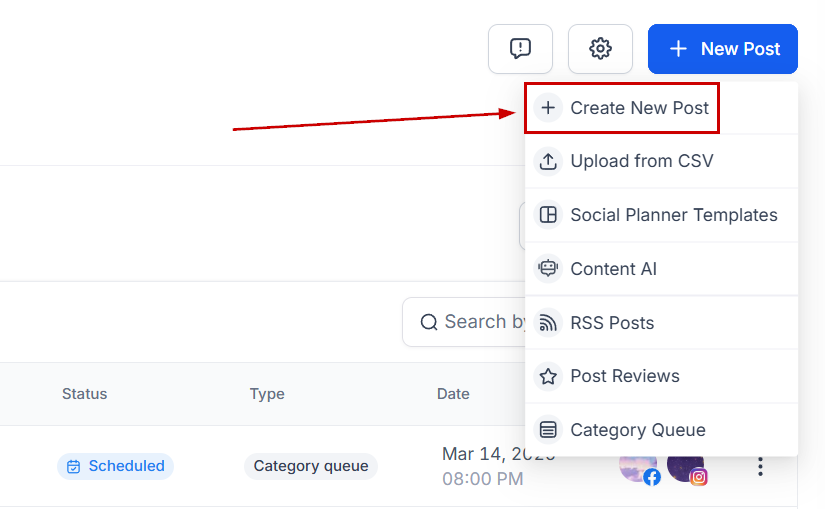The image size is (825, 509).
Task: Choose Upload from CSV option
Action: pos(641,161)
